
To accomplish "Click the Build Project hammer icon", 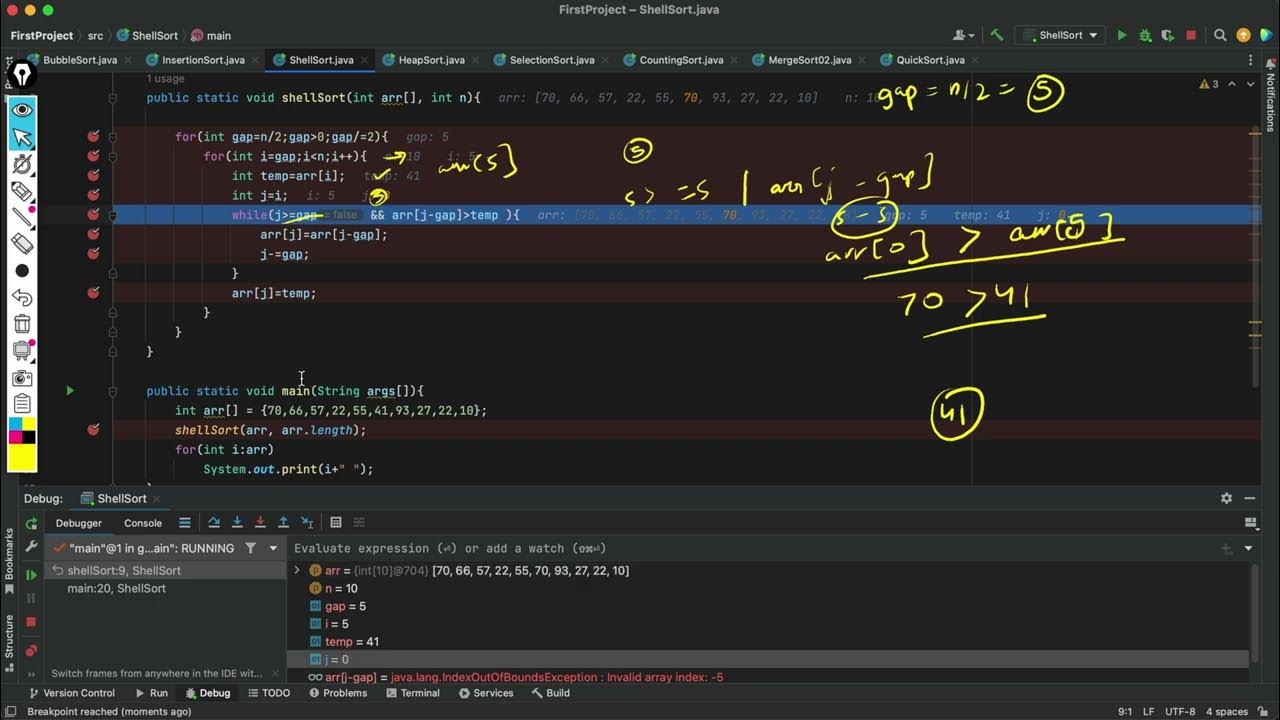I will [996, 35].
